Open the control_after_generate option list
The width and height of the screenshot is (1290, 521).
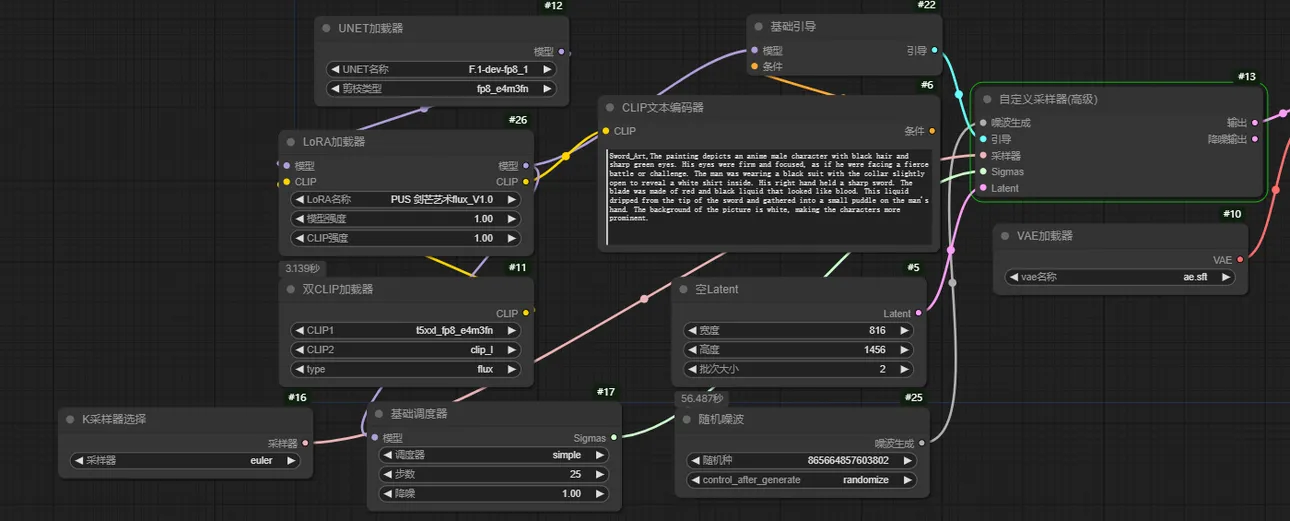pos(801,480)
